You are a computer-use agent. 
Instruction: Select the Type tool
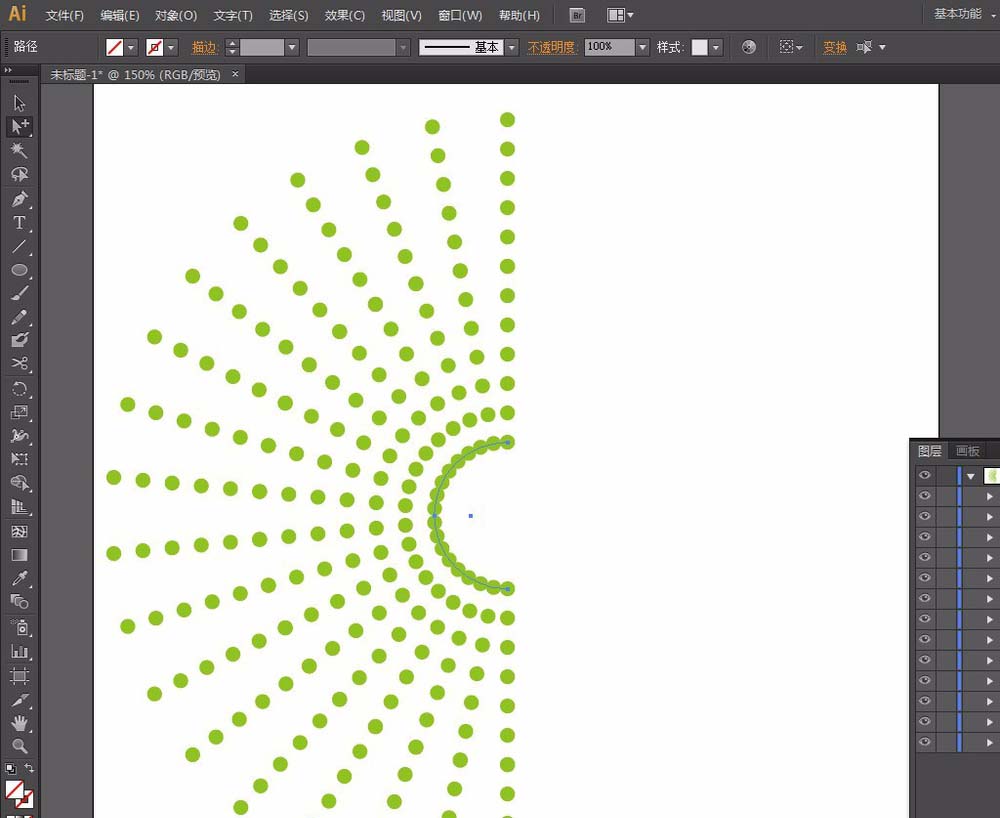[x=19, y=223]
